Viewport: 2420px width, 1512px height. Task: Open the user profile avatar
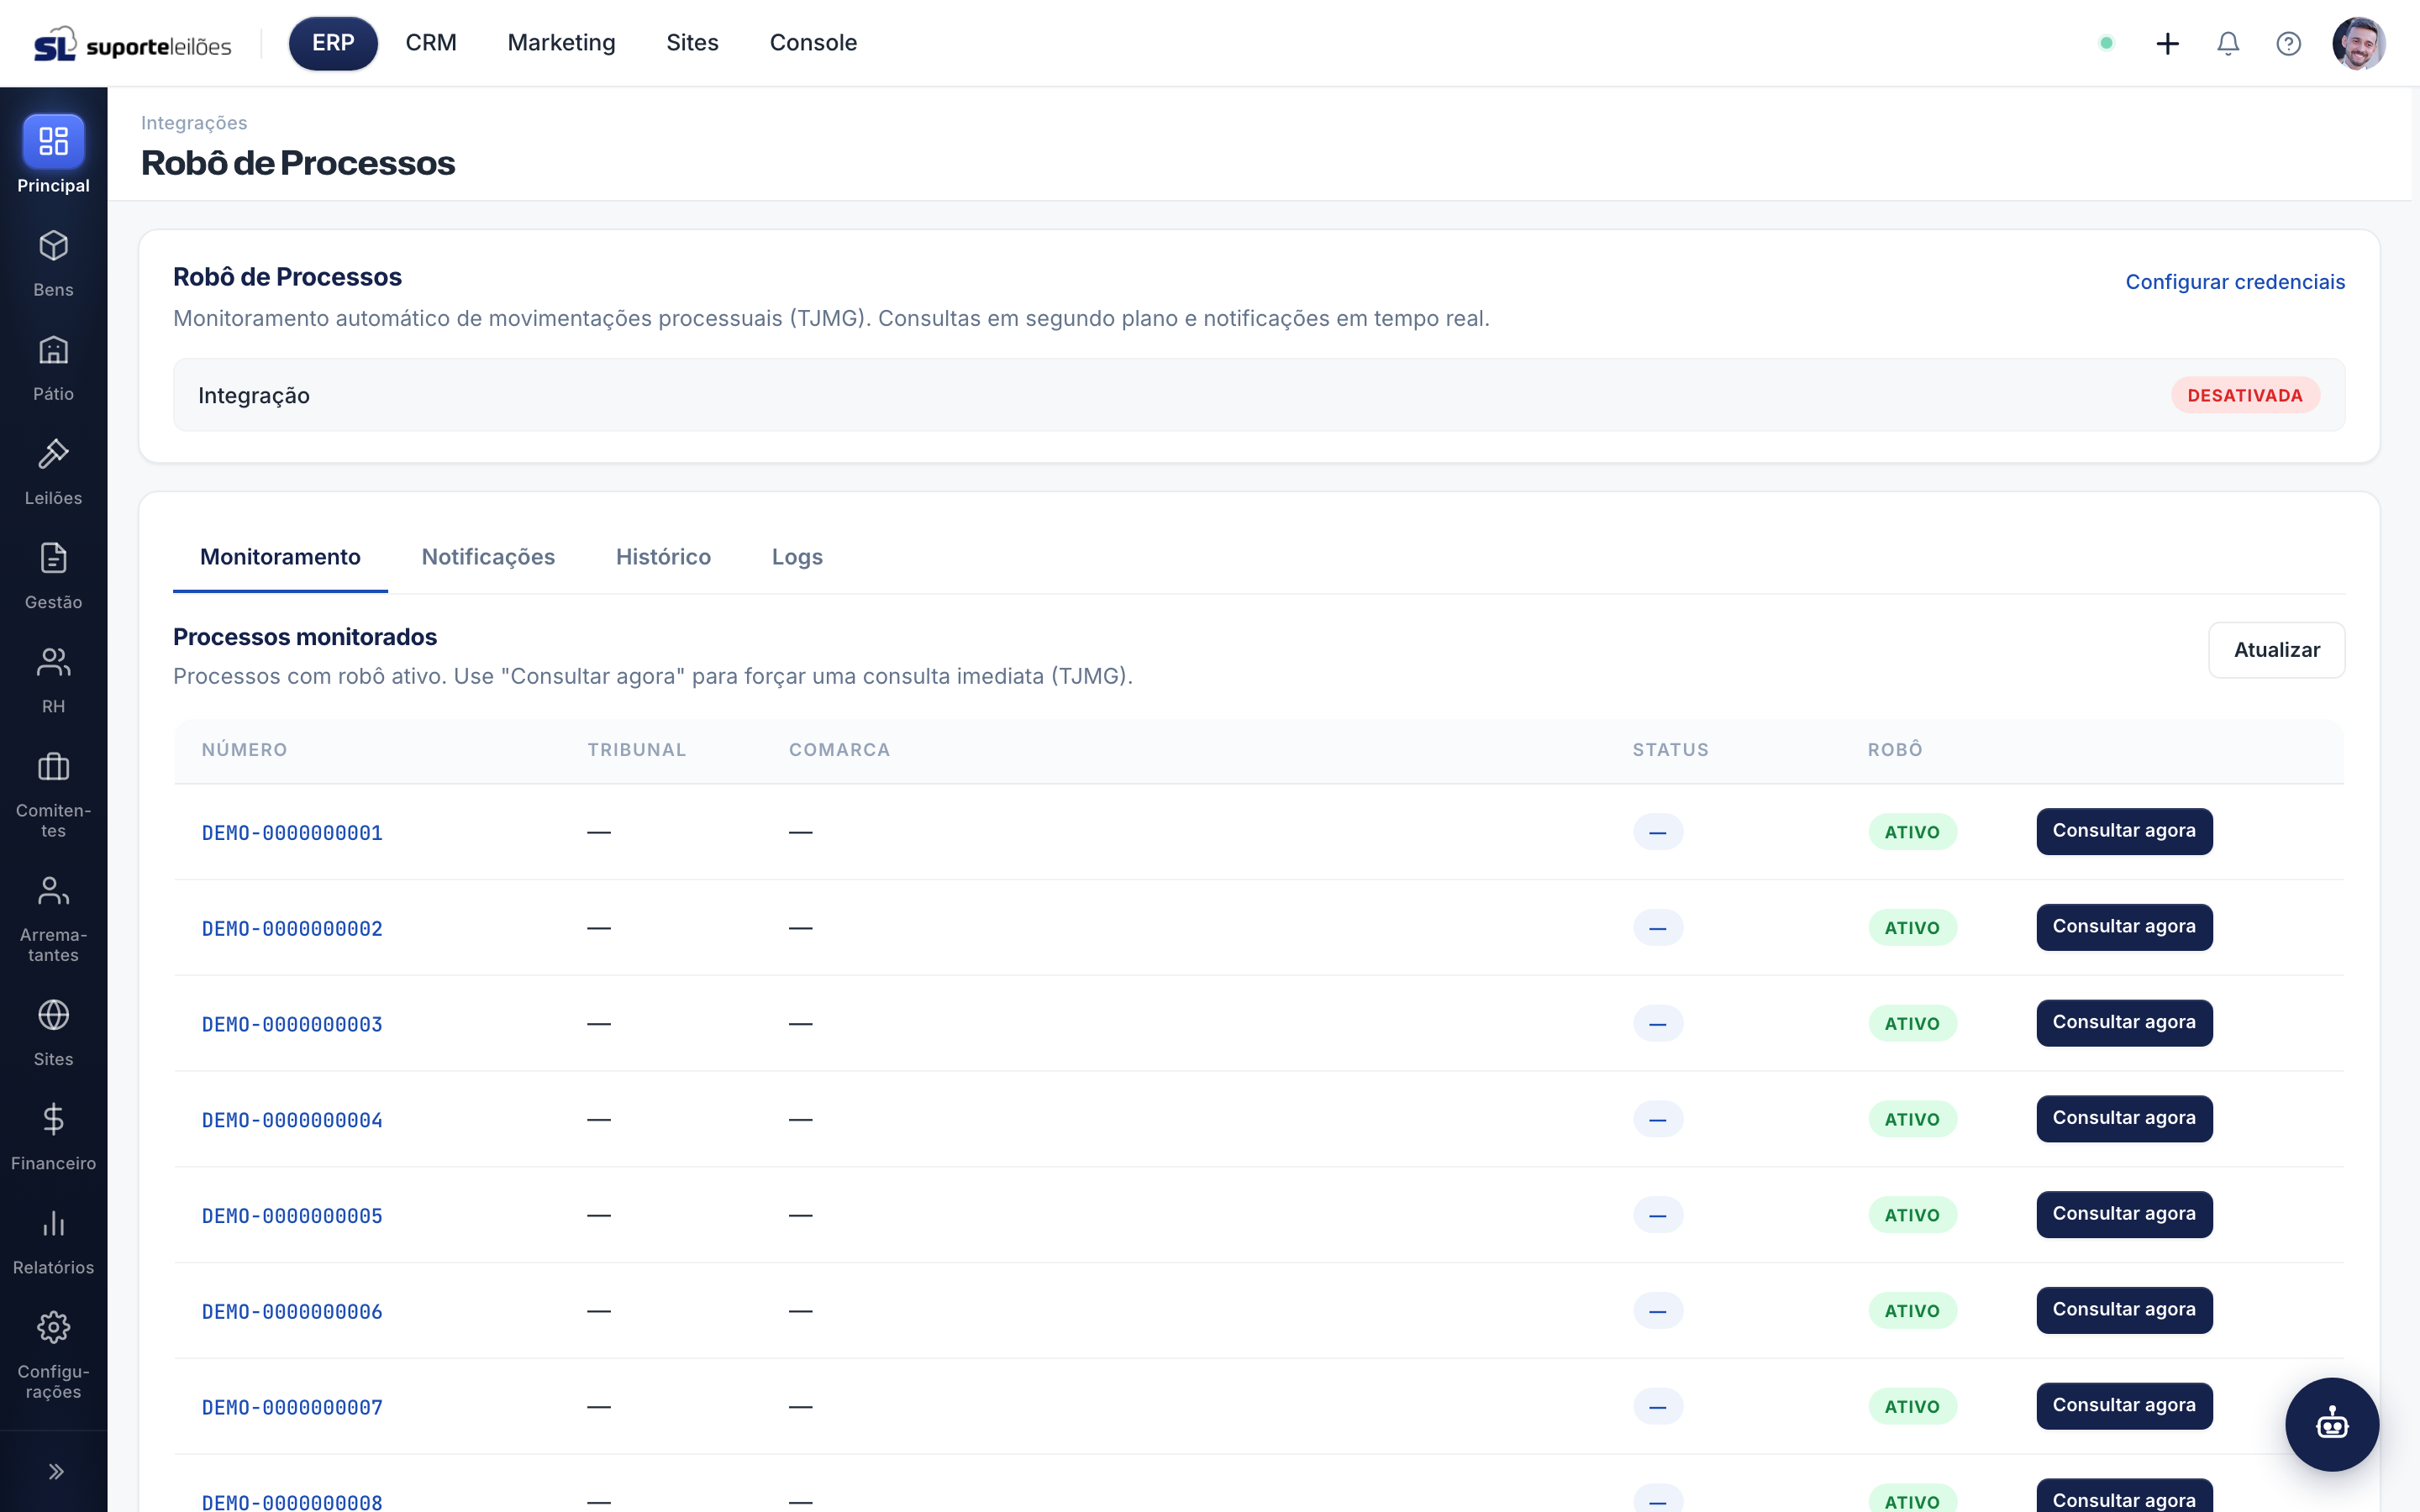pos(2358,43)
